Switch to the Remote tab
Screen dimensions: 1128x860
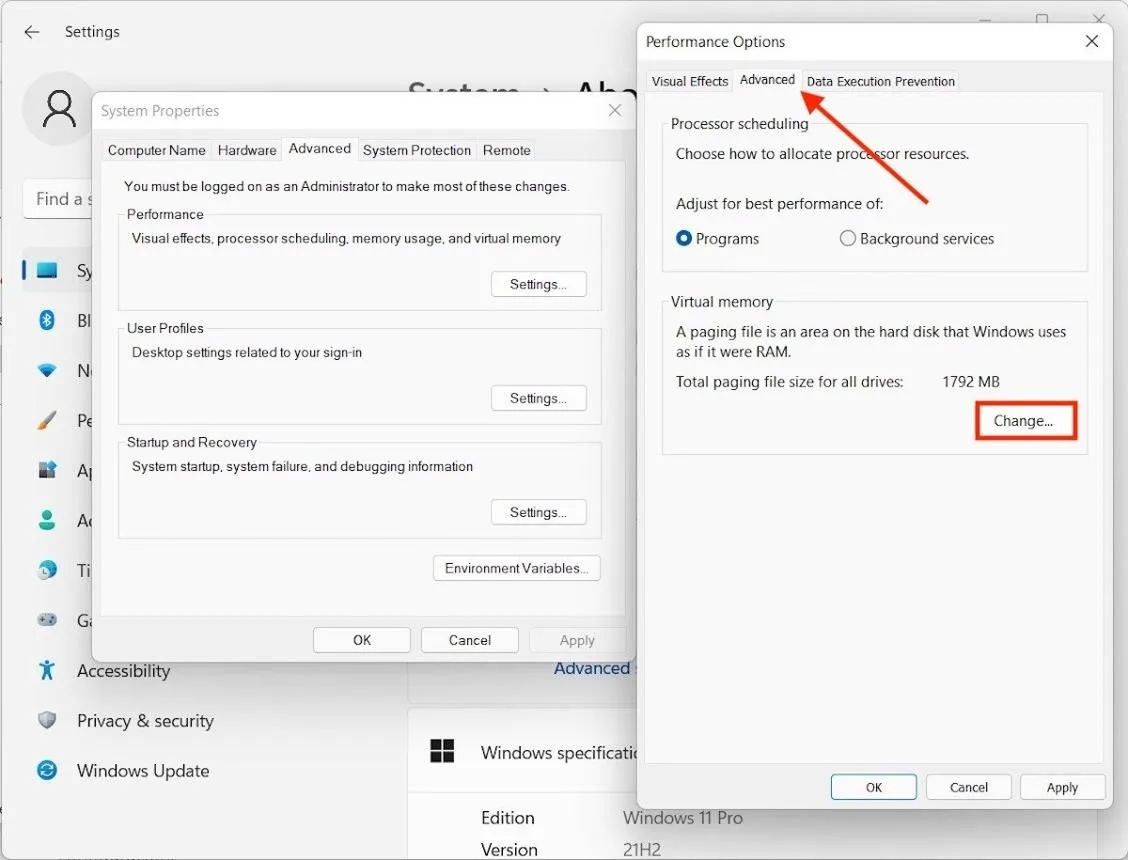[506, 150]
